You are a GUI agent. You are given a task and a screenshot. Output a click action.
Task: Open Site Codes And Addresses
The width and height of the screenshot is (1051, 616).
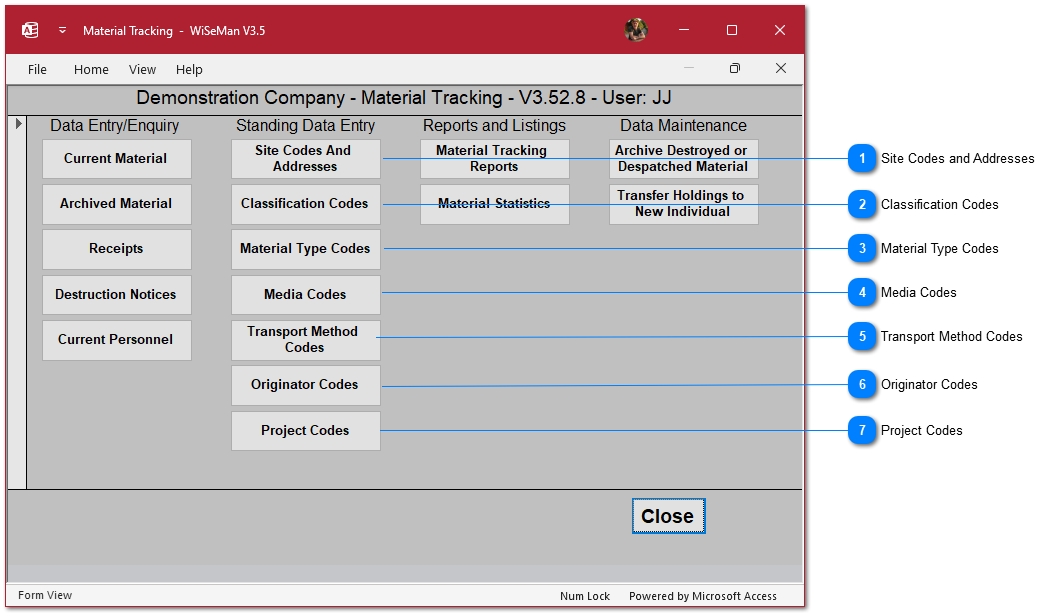[305, 159]
